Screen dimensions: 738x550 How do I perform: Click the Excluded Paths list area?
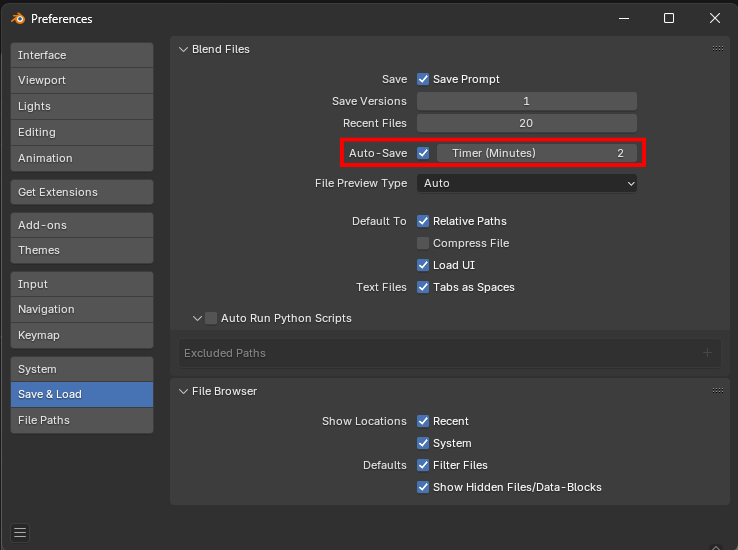[x=449, y=353]
